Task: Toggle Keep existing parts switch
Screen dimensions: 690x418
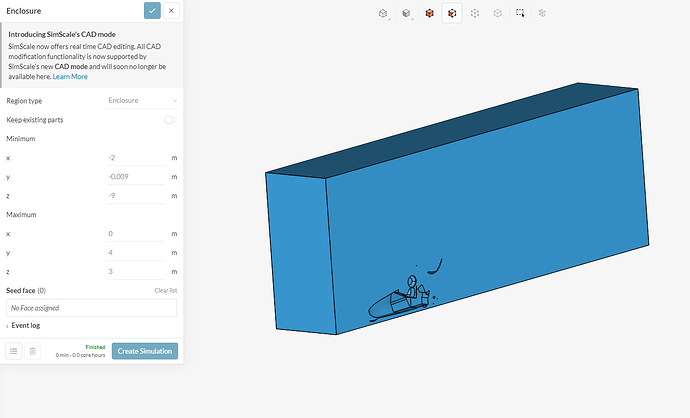Action: [170, 120]
